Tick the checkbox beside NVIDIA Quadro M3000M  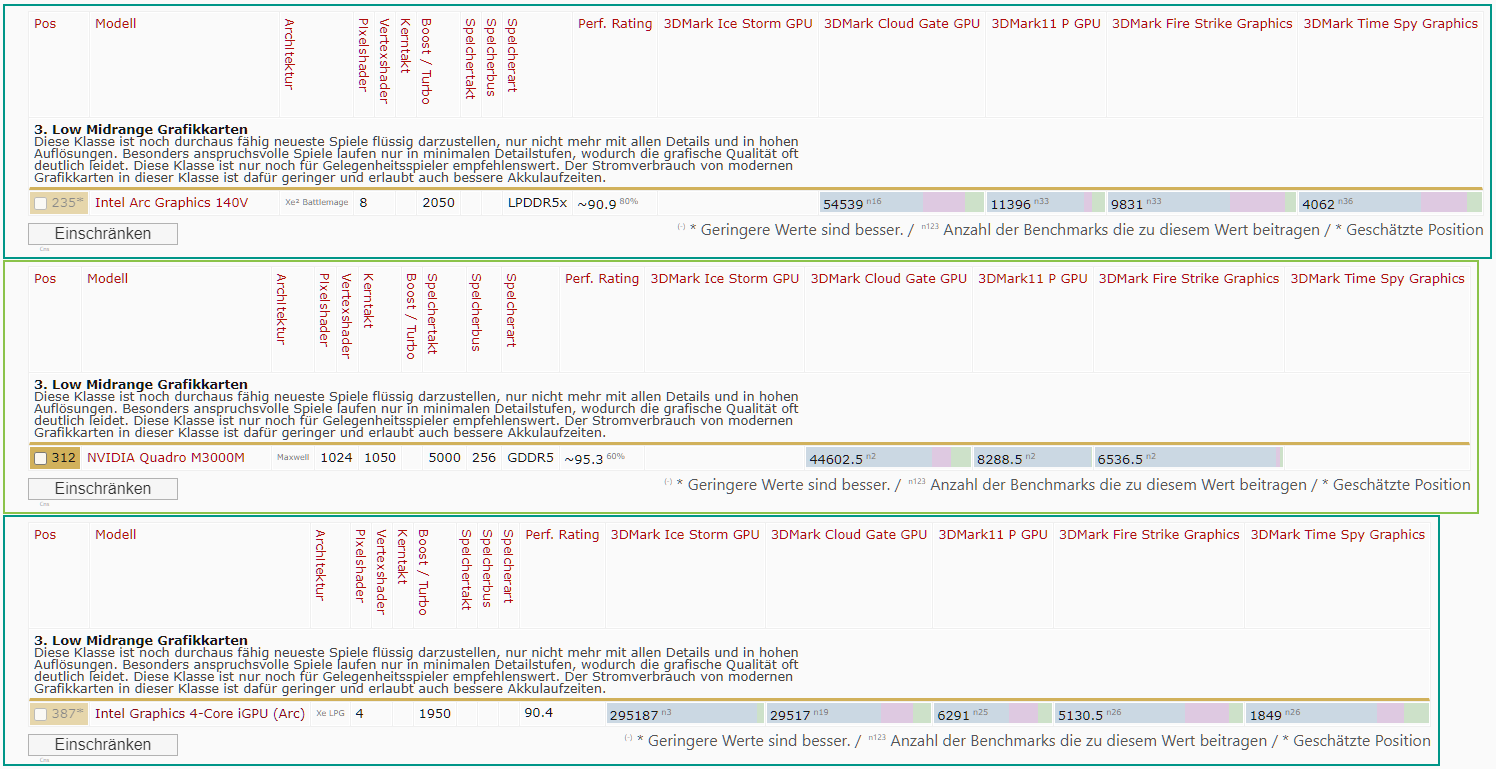pyautogui.click(x=40, y=459)
